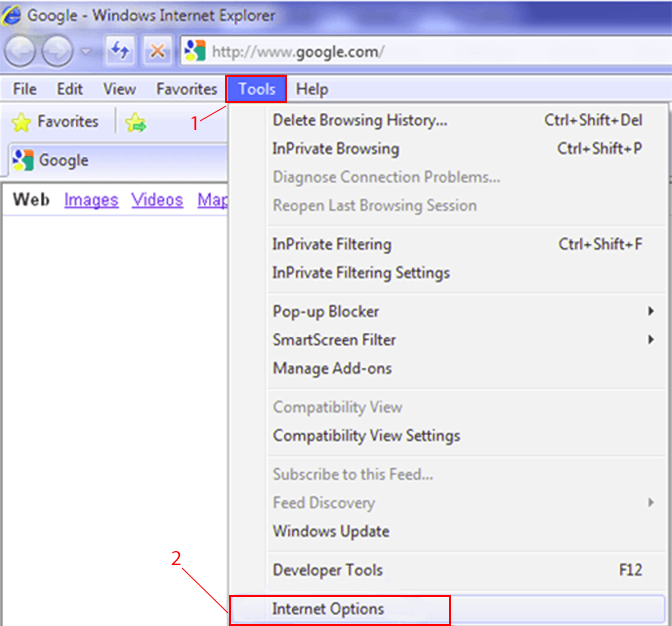Image resolution: width=672 pixels, height=626 pixels.
Task: Open the Favorites menu in menu bar
Action: point(186,89)
